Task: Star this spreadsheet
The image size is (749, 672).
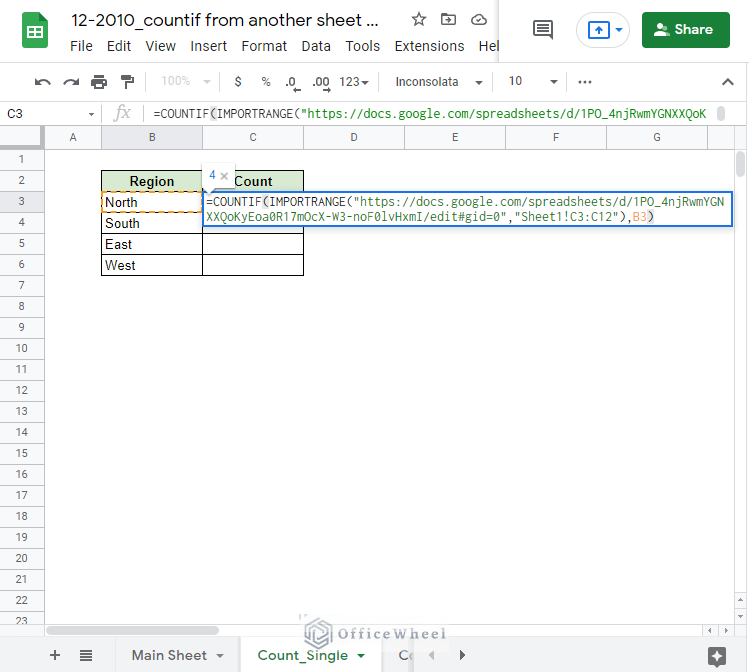Action: pos(418,20)
